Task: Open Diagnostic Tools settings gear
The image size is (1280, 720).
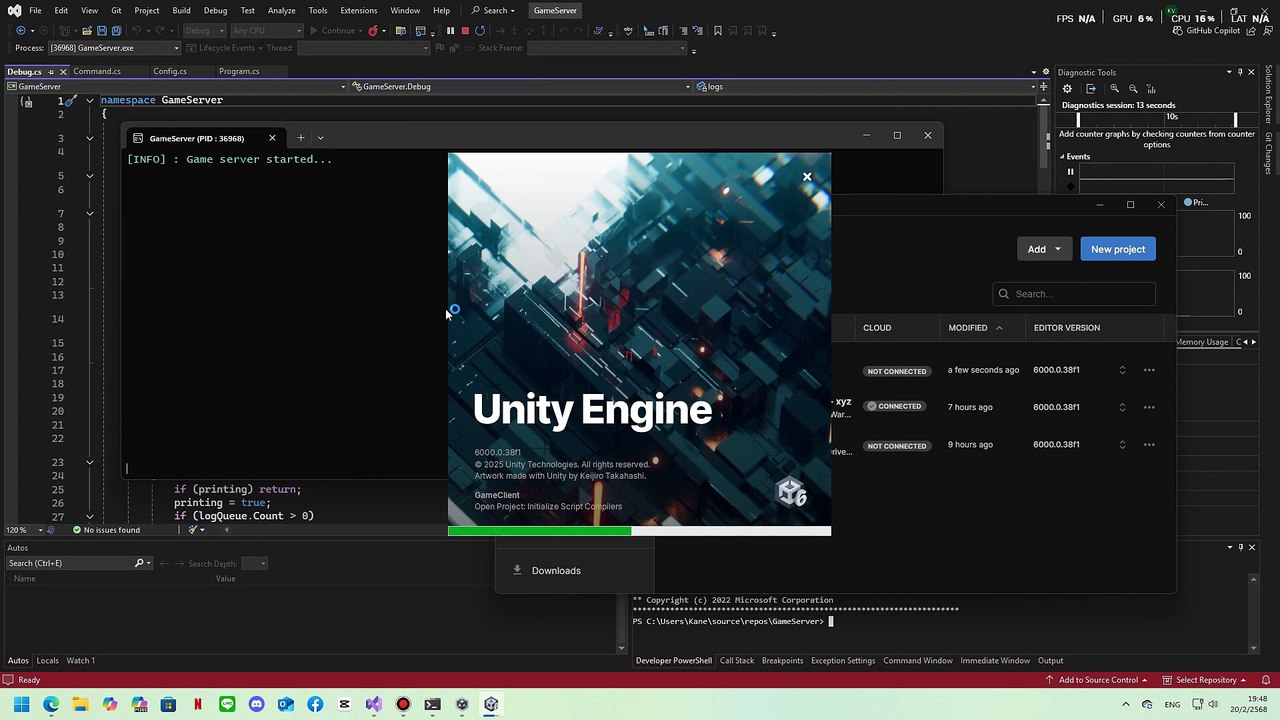Action: pos(1067,89)
